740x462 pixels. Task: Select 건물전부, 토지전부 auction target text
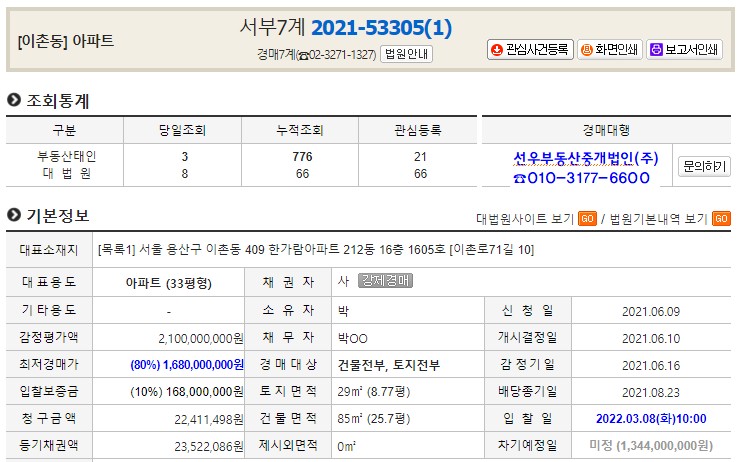tap(389, 365)
